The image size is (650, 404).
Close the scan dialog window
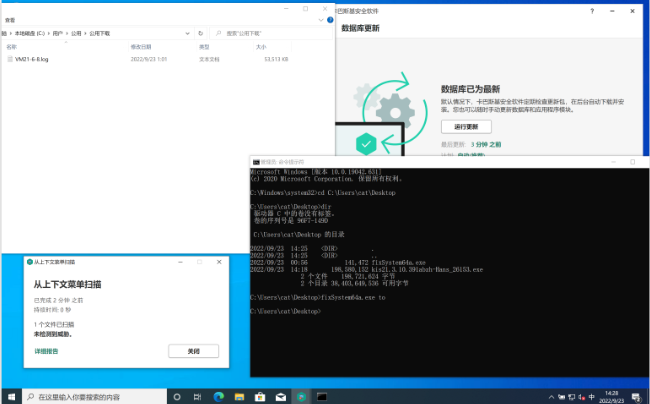point(219,262)
